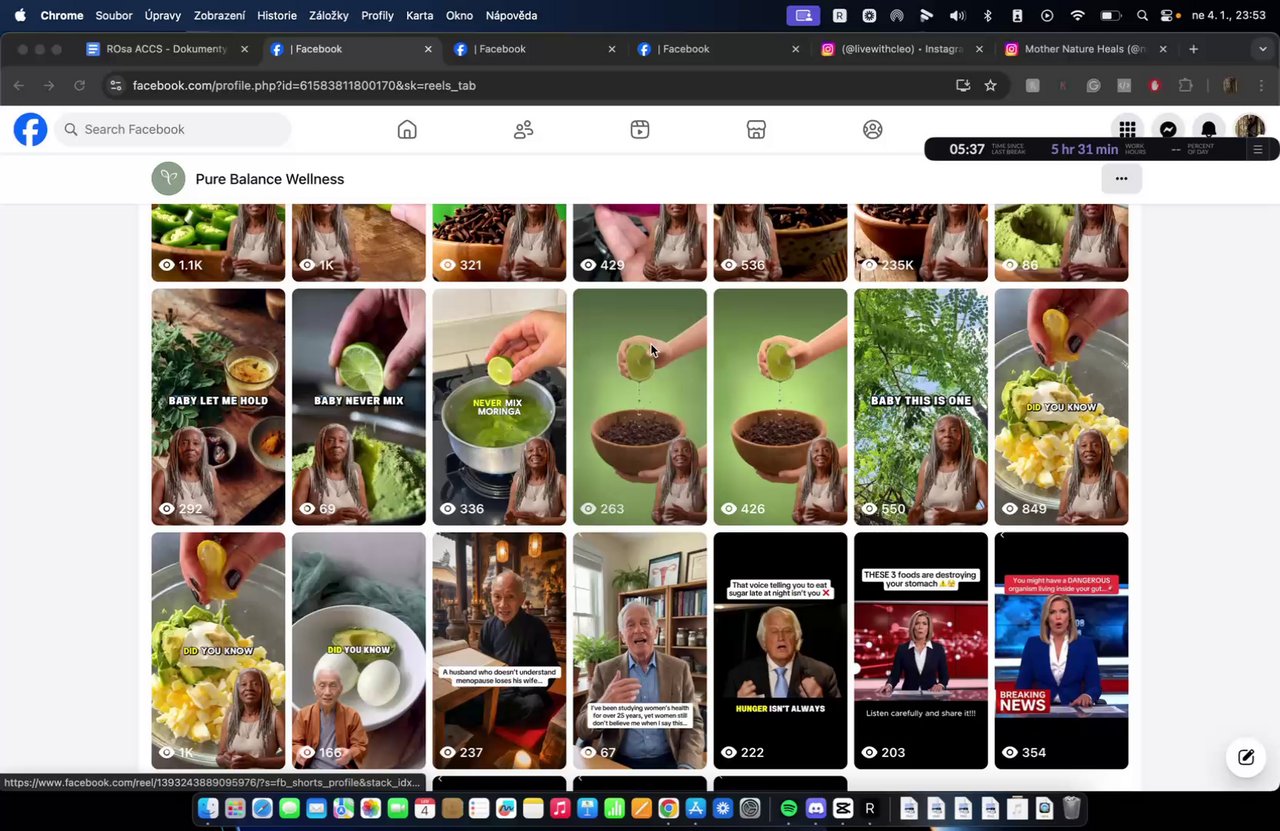Open Control Center in the menu bar
Image resolution: width=1280 pixels, height=831 pixels.
tap(1169, 15)
